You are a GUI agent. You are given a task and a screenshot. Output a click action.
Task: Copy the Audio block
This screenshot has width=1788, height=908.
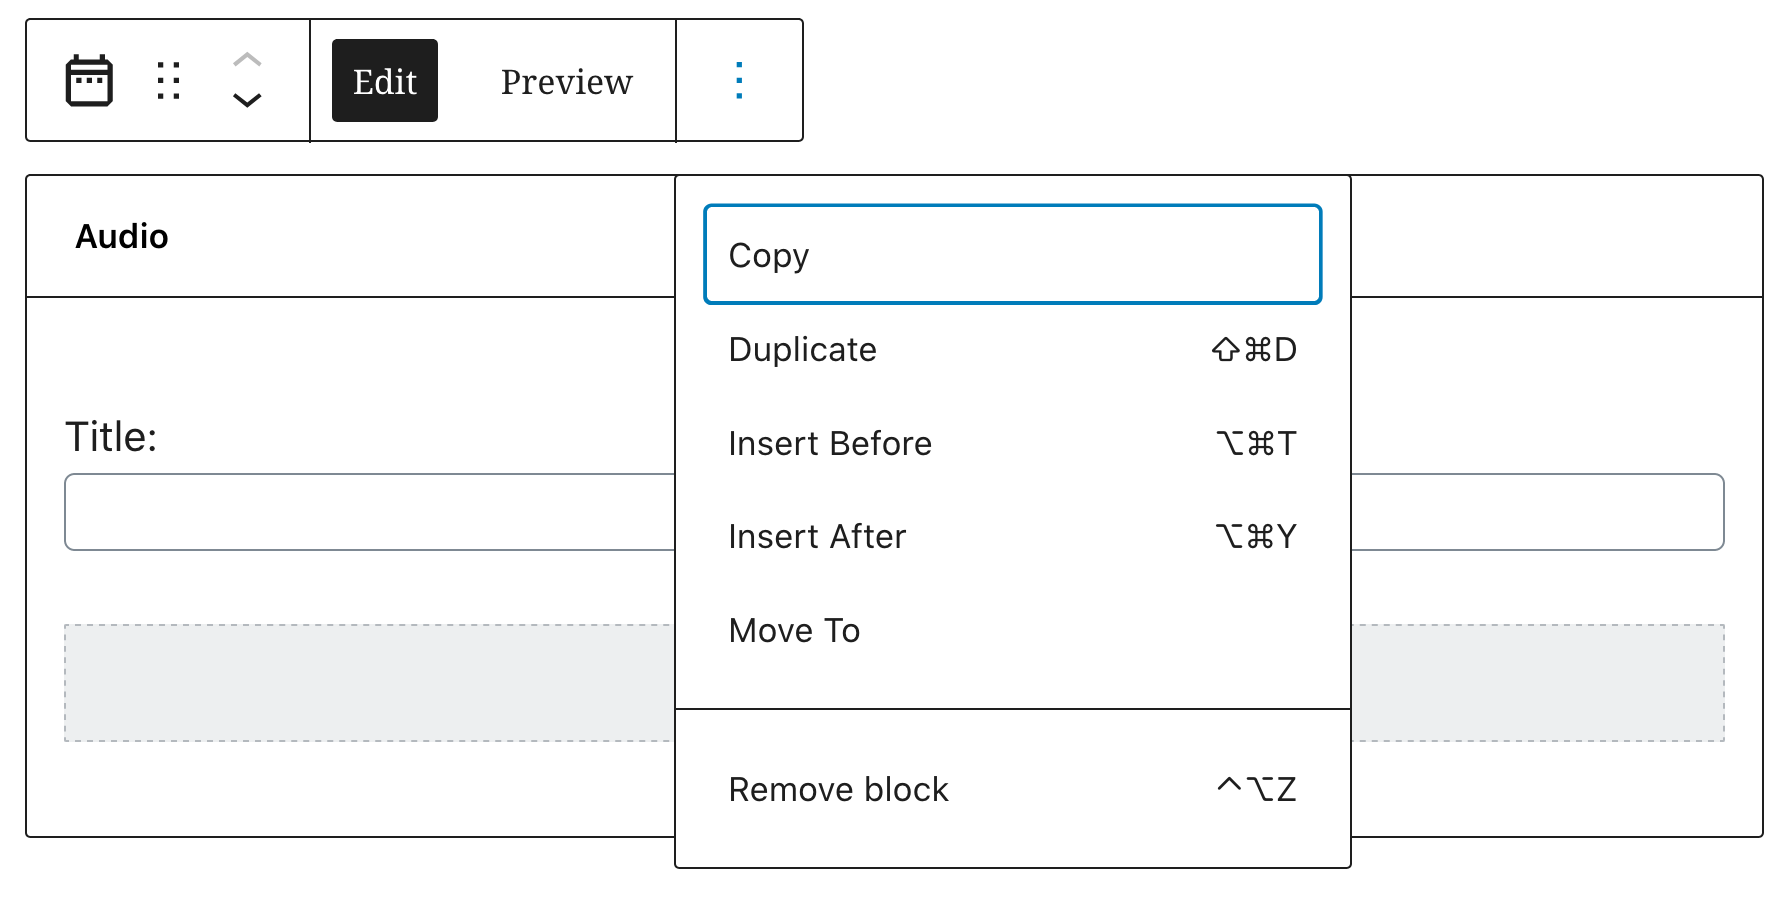1012,254
